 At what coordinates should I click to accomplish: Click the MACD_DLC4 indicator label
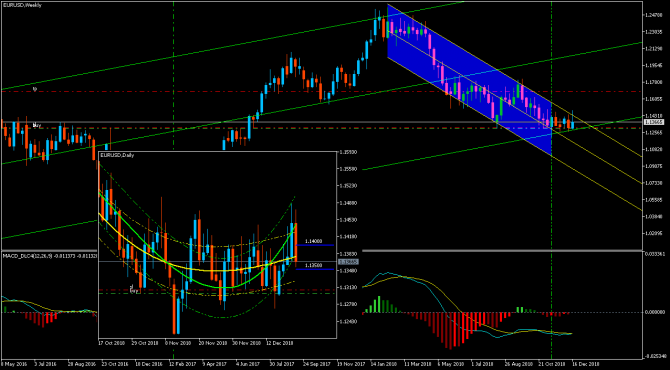tap(49, 255)
